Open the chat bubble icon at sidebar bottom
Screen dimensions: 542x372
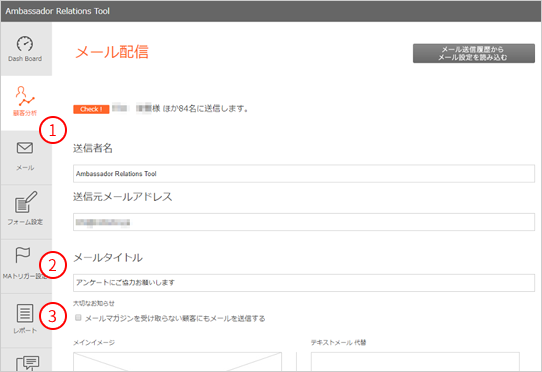pyautogui.click(x=28, y=363)
